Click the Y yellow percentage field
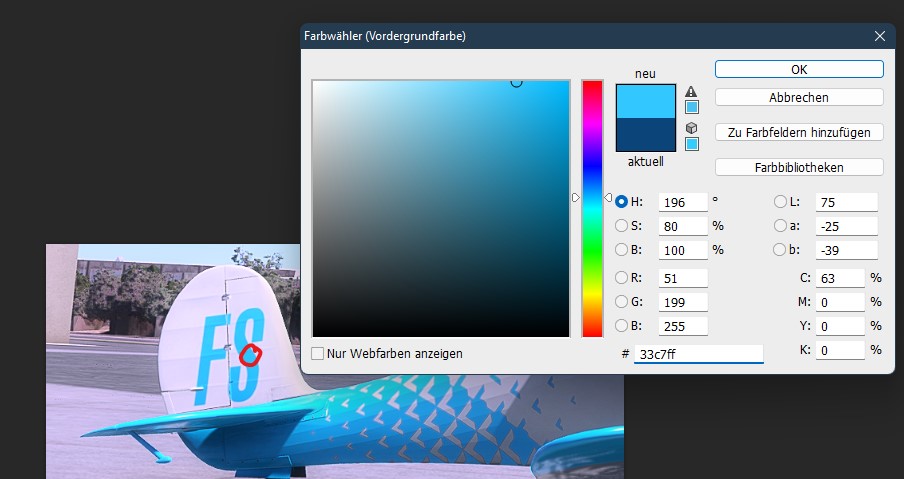This screenshot has height=479, width=904. click(840, 326)
